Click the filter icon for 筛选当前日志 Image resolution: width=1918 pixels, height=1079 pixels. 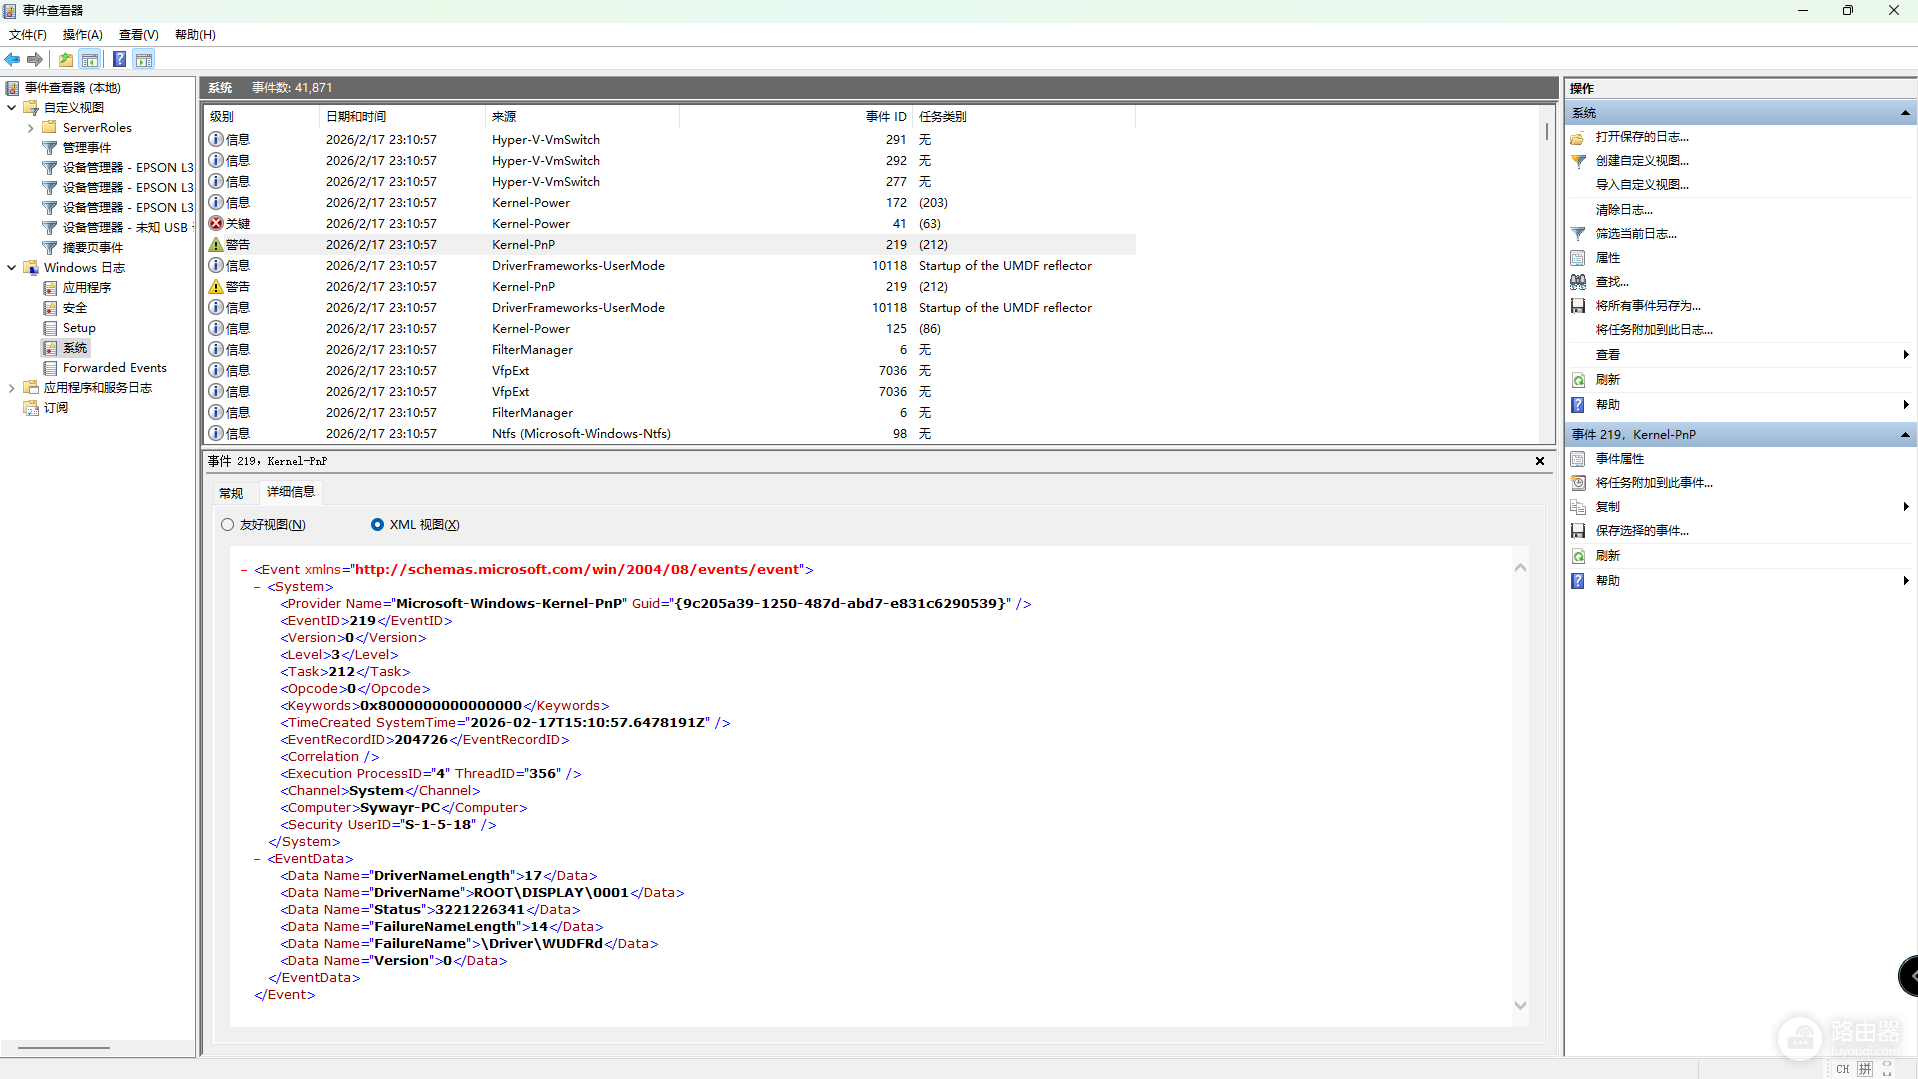[x=1578, y=234]
